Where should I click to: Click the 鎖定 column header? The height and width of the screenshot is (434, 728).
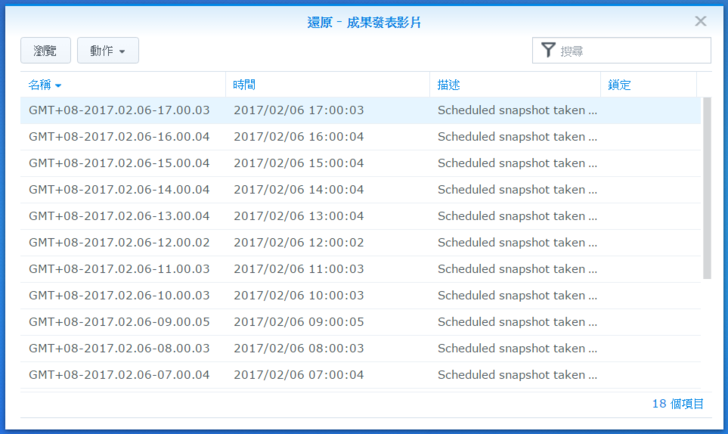click(648, 84)
